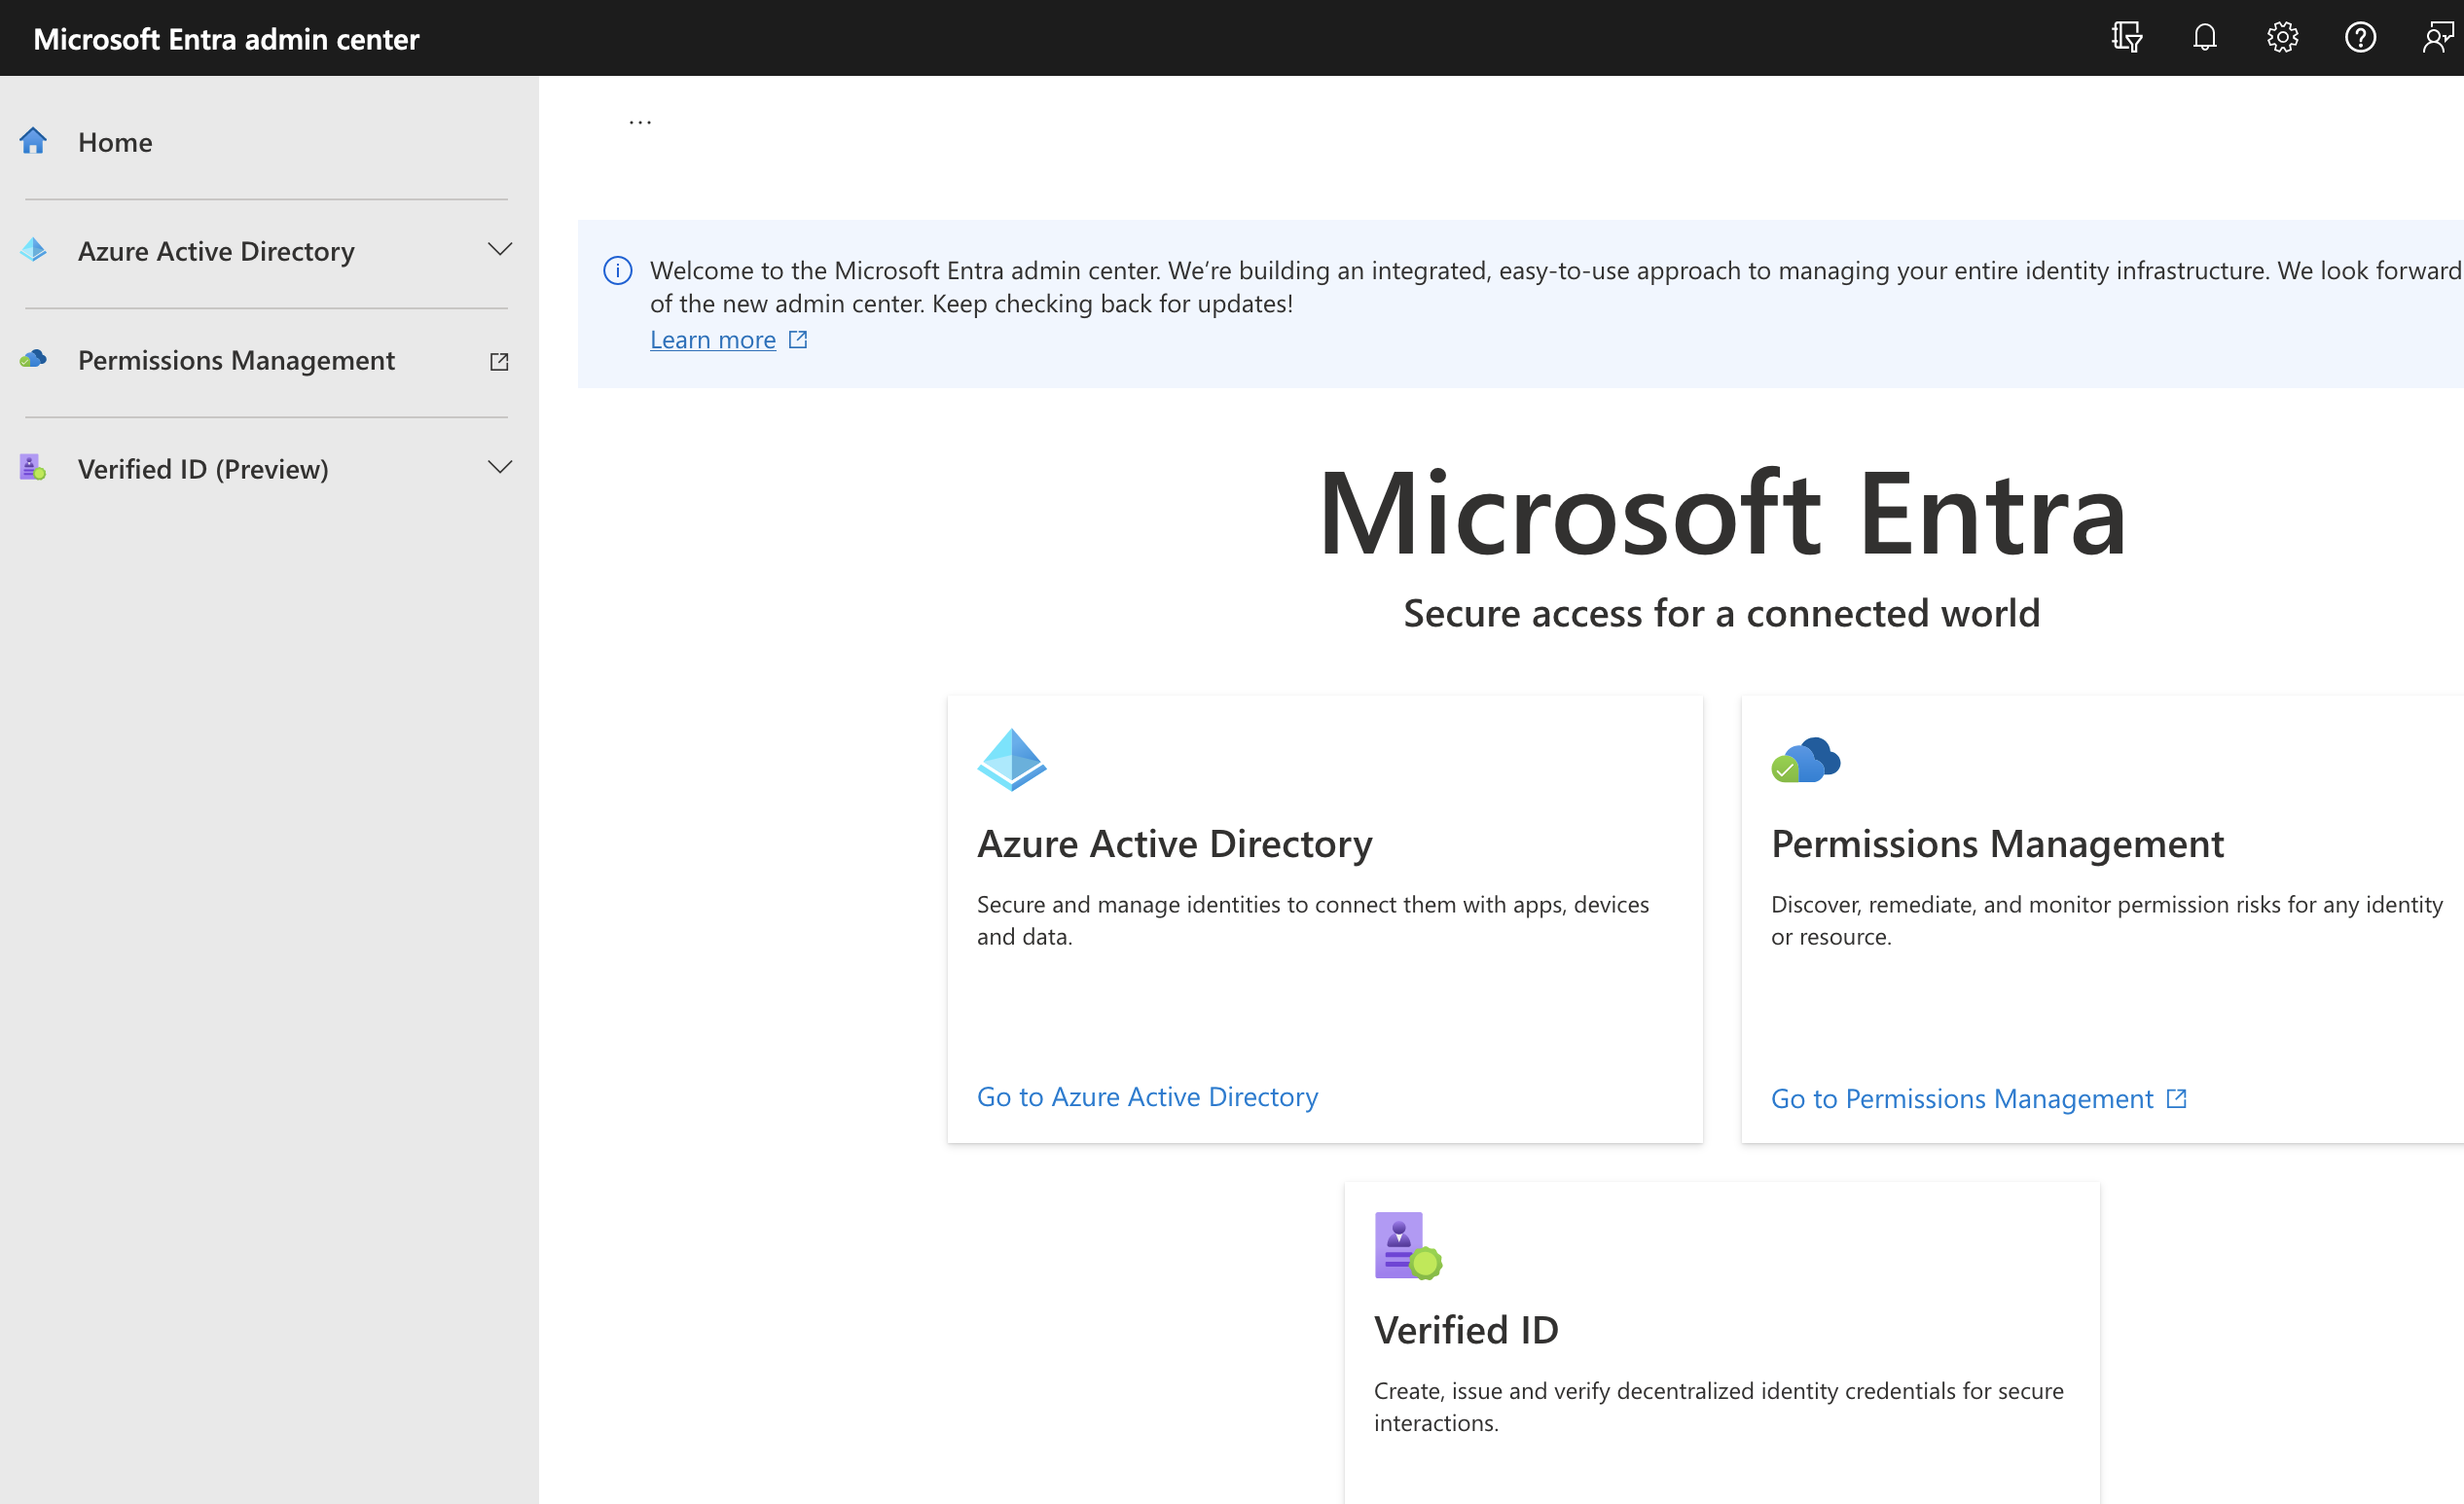
Task: Click the Verified ID badge icon in sidebar
Action: [x=33, y=466]
